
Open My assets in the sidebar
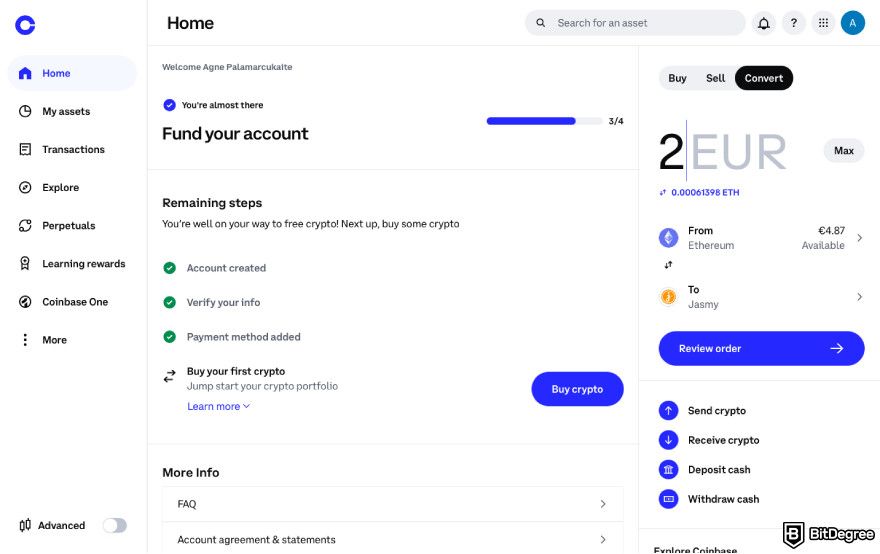pyautogui.click(x=66, y=111)
